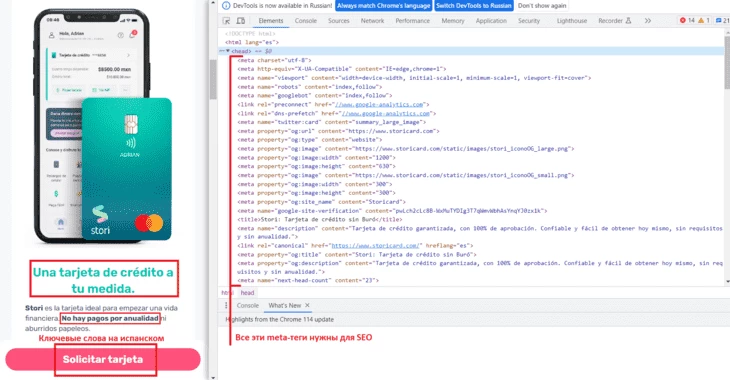The height and width of the screenshot is (380, 730).
Task: Open the blue issues counter showing 21
Action: [x=722, y=20]
